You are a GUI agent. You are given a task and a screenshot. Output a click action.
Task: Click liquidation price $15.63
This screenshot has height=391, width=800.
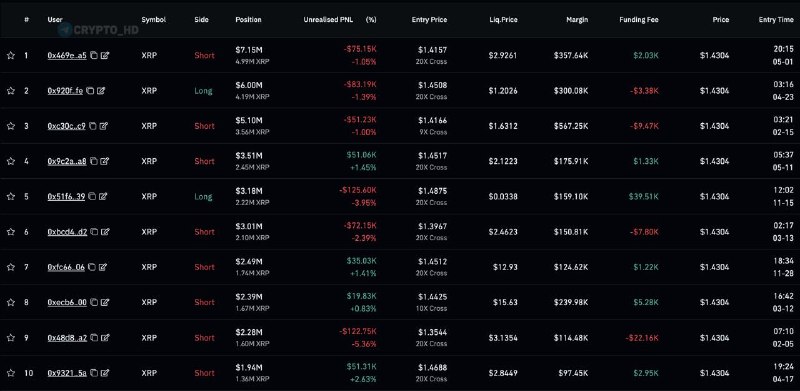coord(505,302)
